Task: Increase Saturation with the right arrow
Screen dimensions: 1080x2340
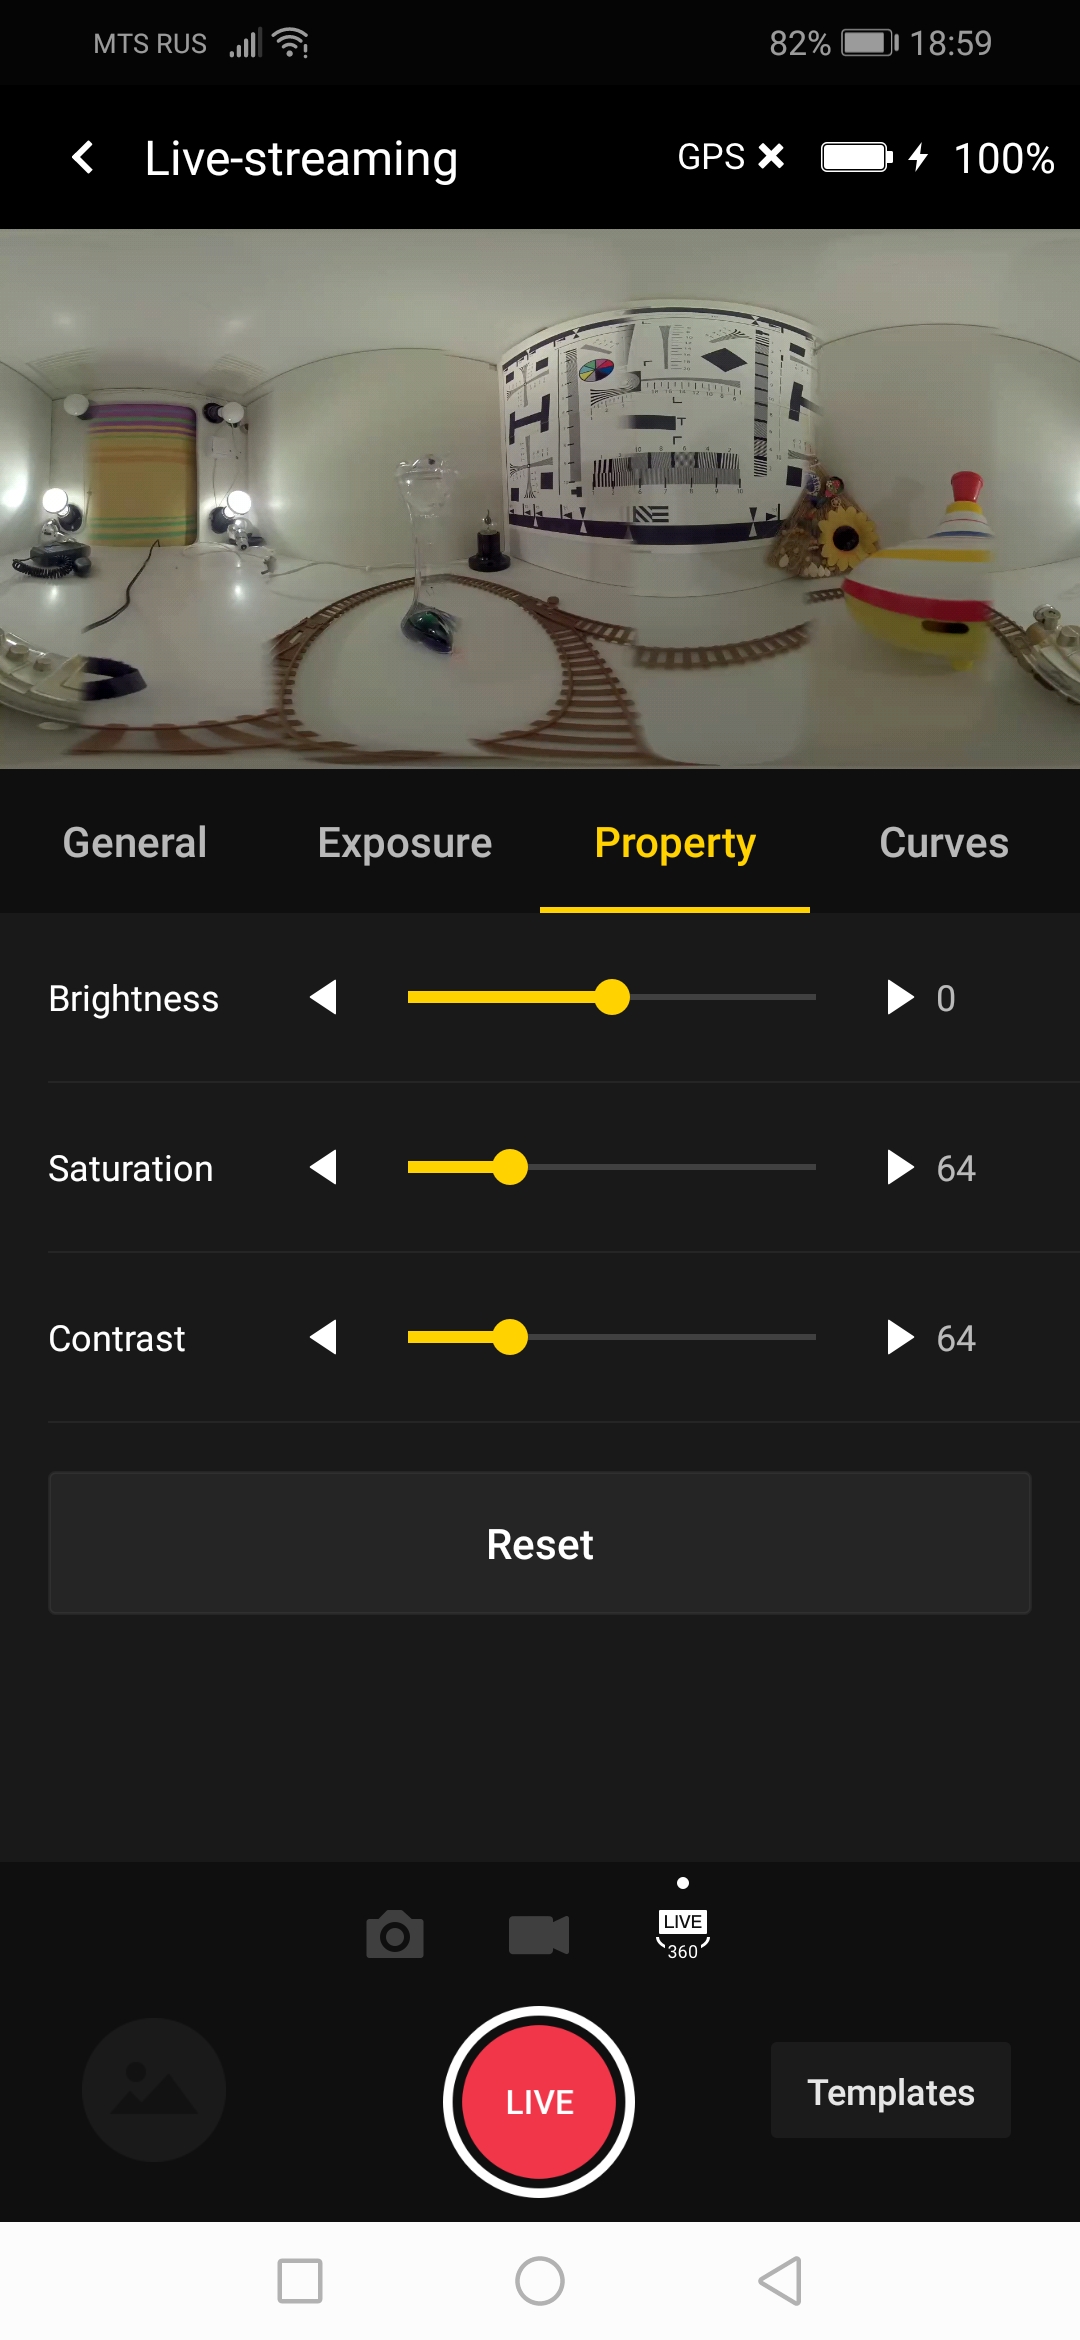Action: pos(900,1167)
